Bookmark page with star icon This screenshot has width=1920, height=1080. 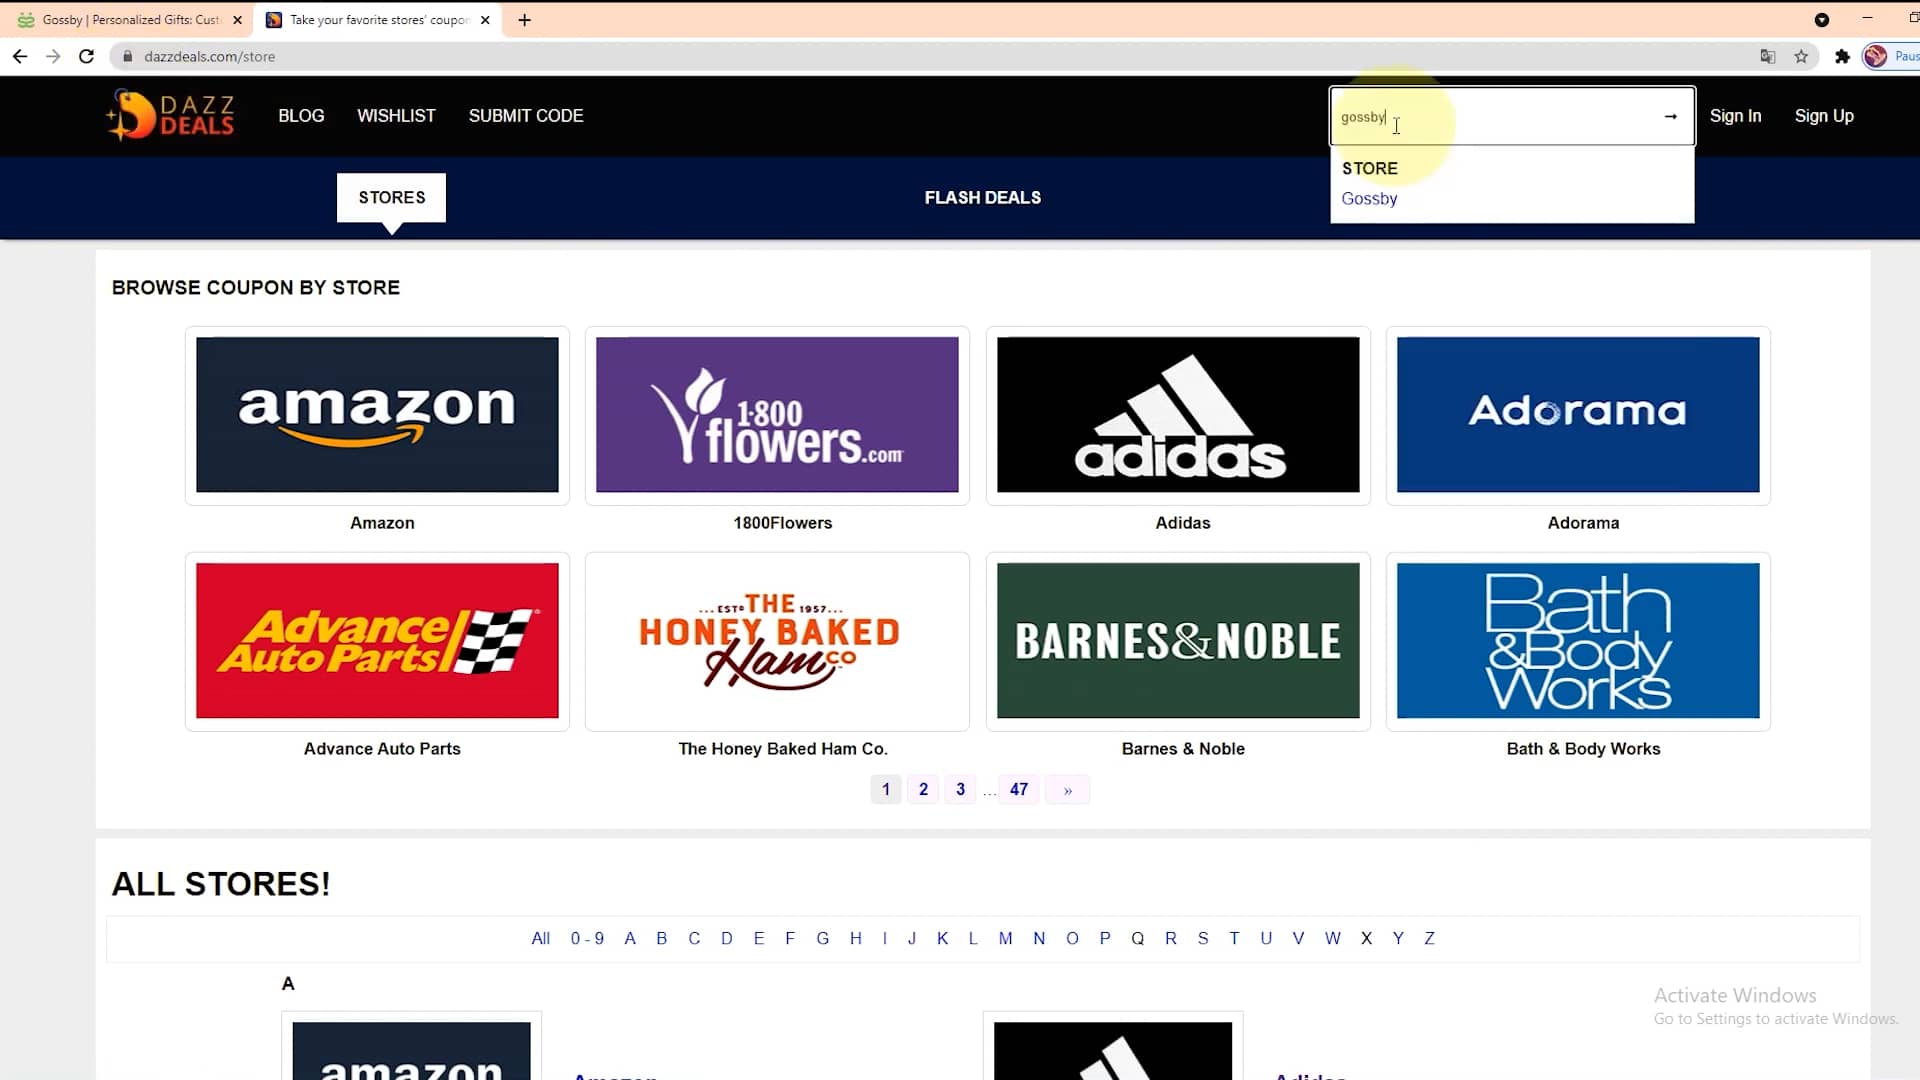tap(1801, 57)
